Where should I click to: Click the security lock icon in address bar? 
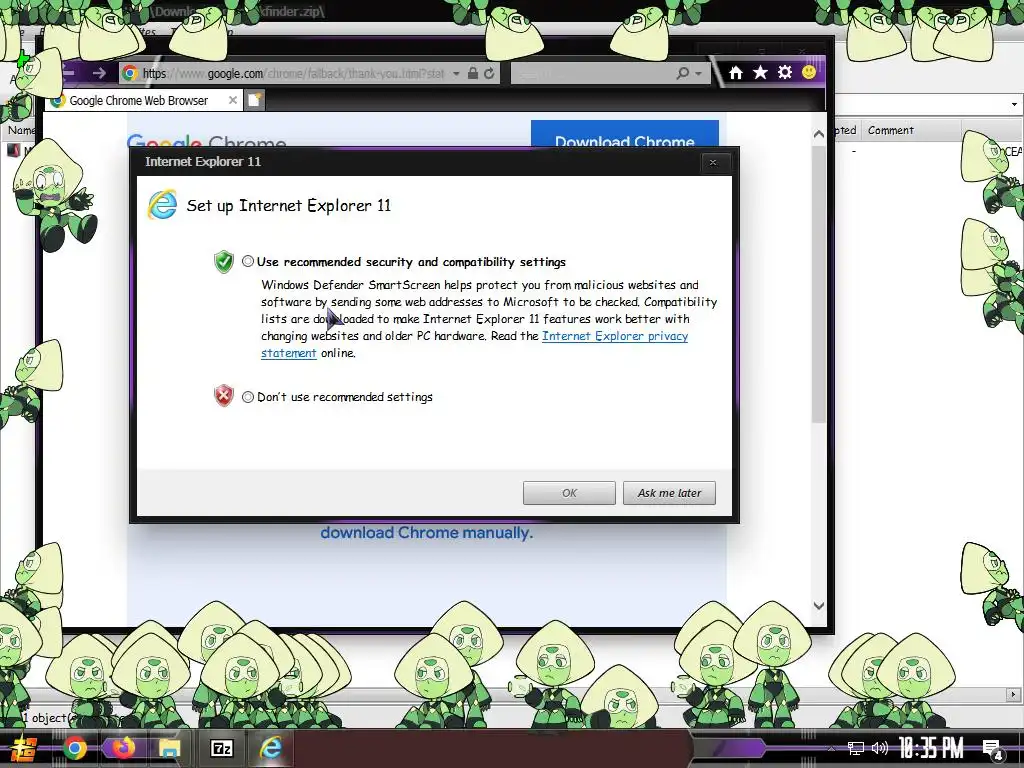click(473, 73)
